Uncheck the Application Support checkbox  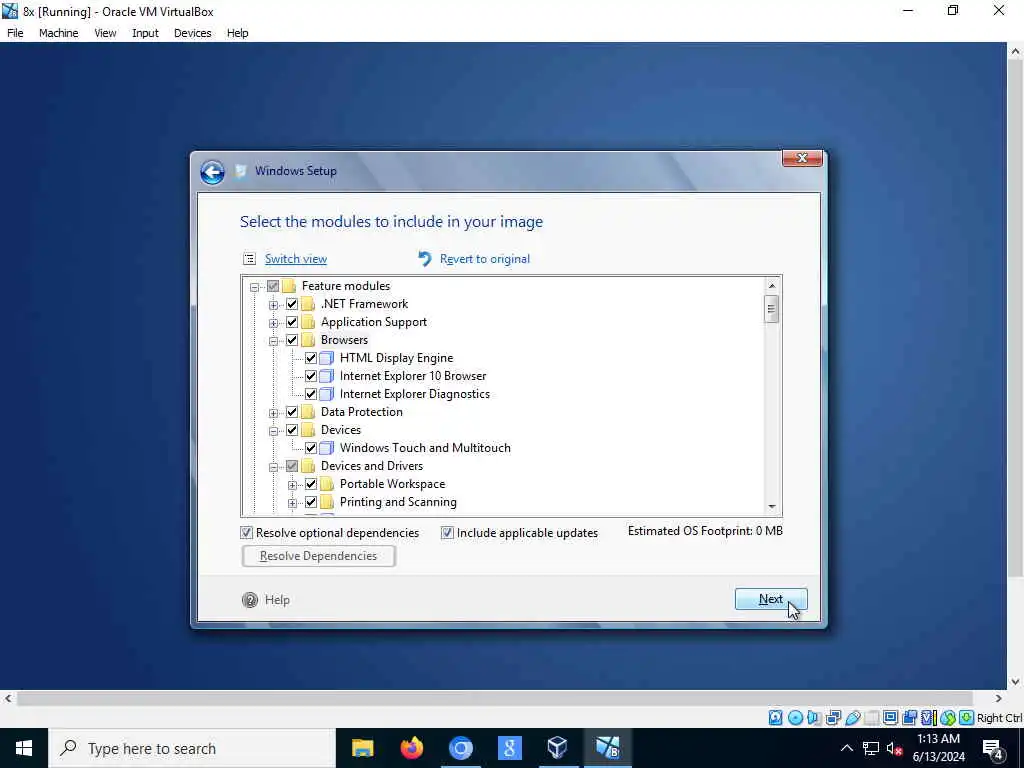point(292,322)
